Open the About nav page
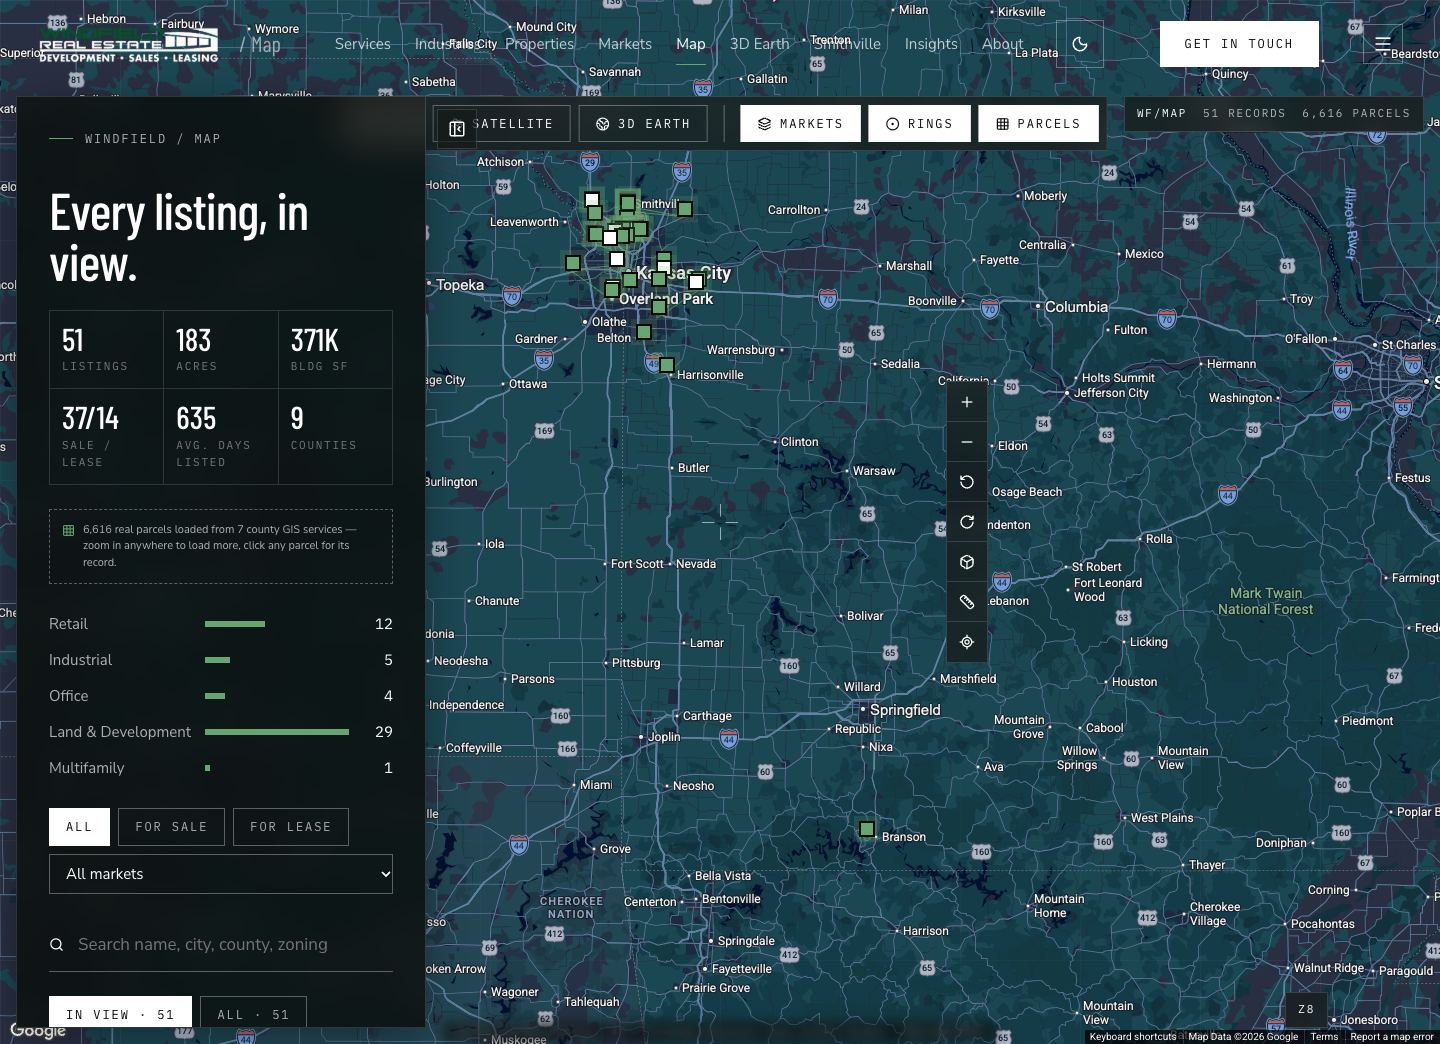 (1002, 44)
